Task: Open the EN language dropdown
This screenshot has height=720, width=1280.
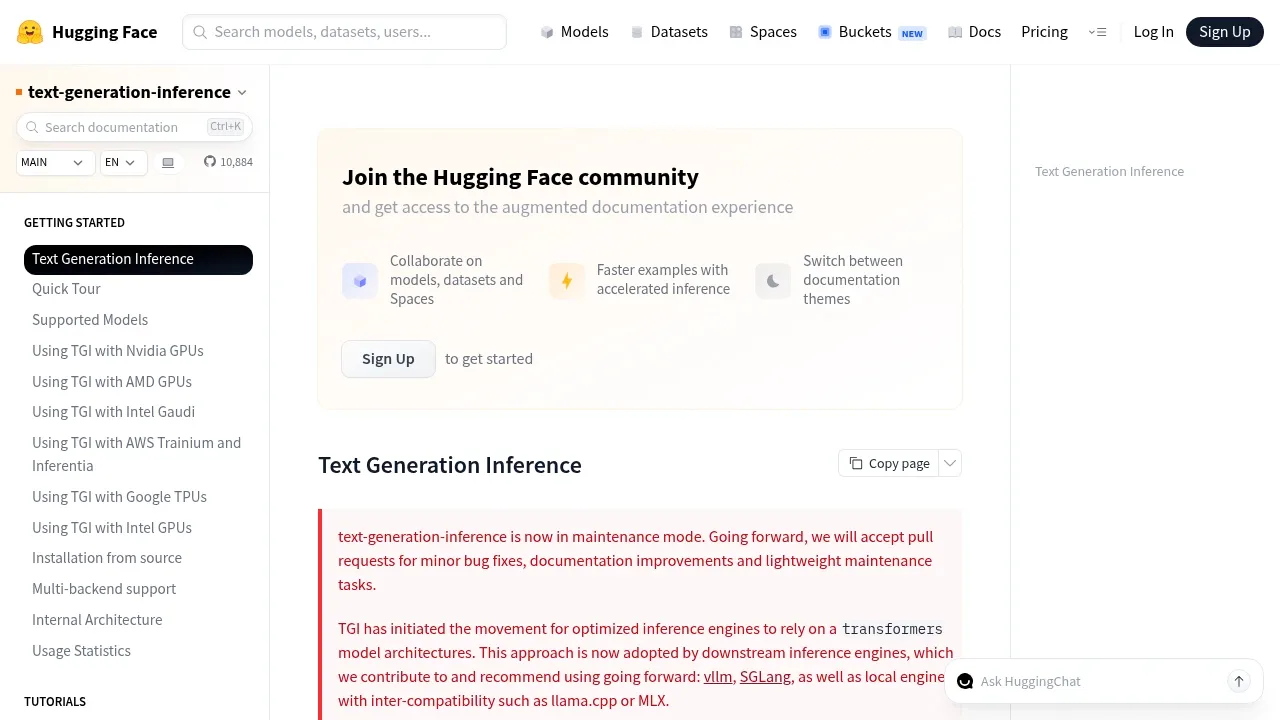Action: 123,162
